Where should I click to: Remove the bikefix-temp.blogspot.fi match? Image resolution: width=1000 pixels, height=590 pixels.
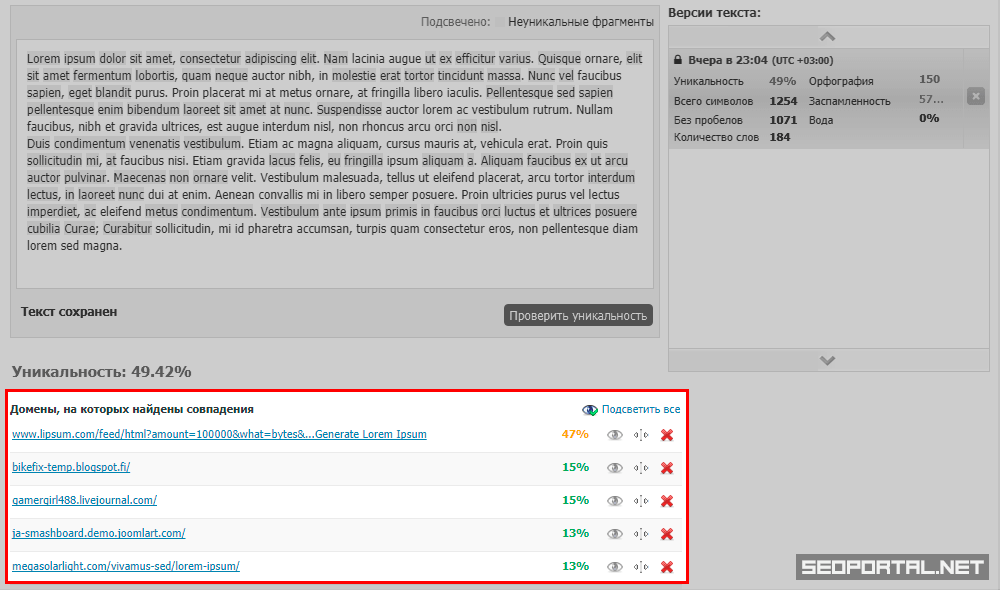[x=667, y=468]
